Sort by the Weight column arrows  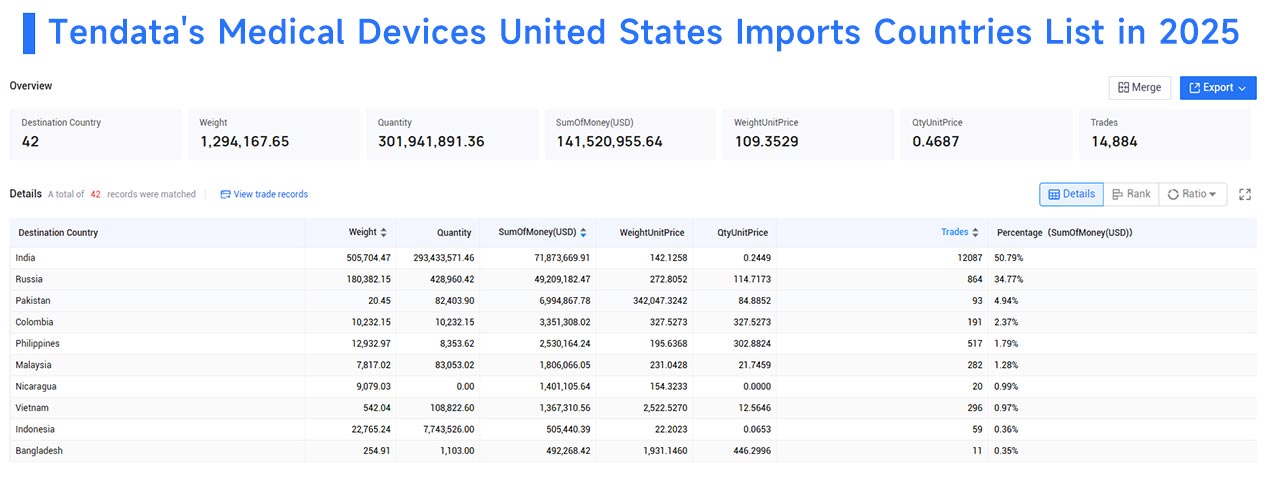coord(383,232)
